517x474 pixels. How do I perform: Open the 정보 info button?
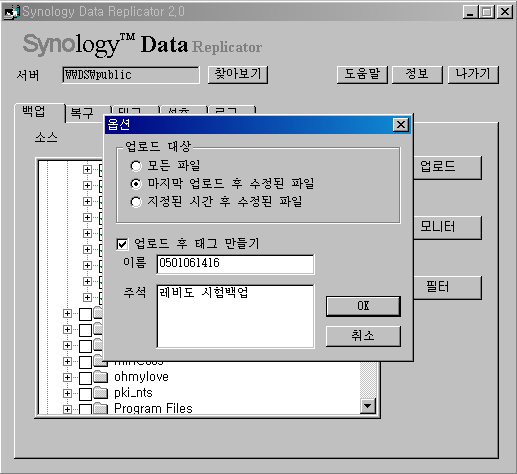pos(417,74)
